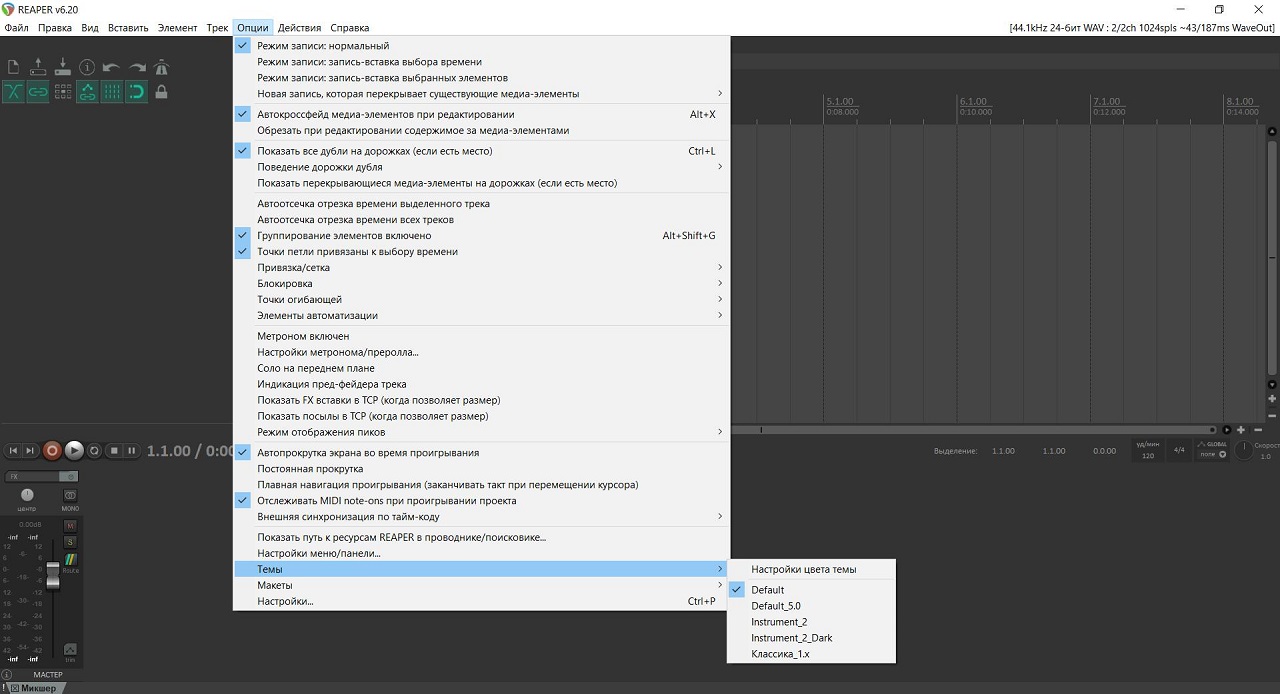The image size is (1280, 694).
Task: Click the Undo arrow in the toolbar
Action: [111, 67]
